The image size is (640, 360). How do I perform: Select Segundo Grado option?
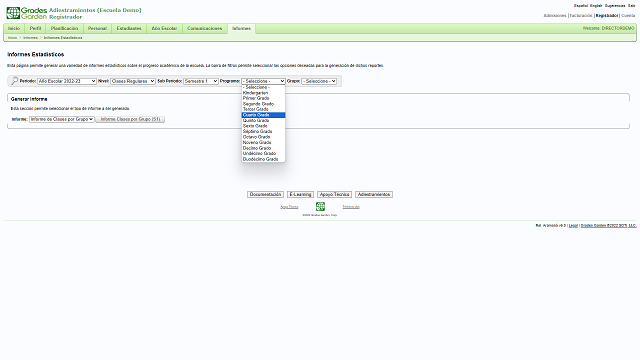263,104
